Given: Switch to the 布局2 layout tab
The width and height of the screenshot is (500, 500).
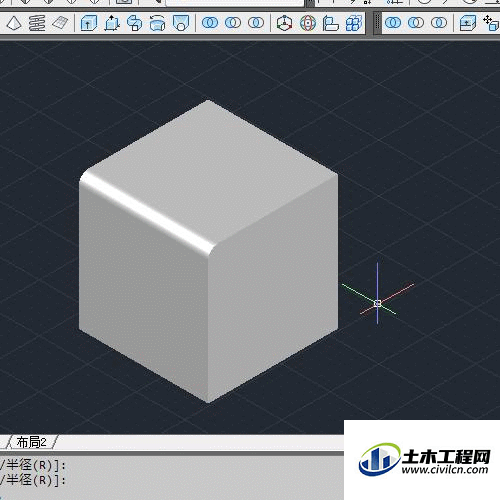Looking at the screenshot, I should tap(32, 442).
